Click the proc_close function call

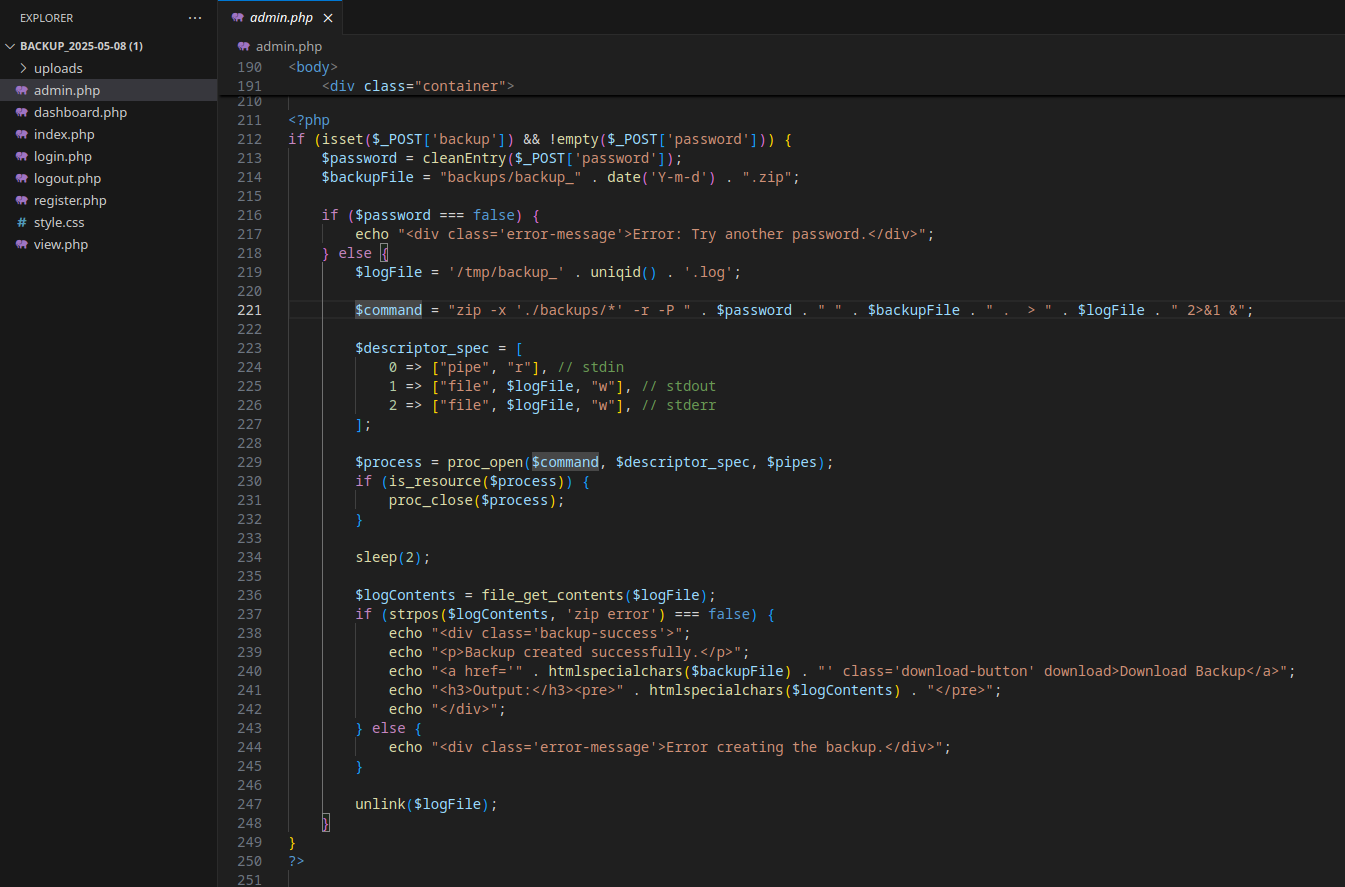(431, 500)
